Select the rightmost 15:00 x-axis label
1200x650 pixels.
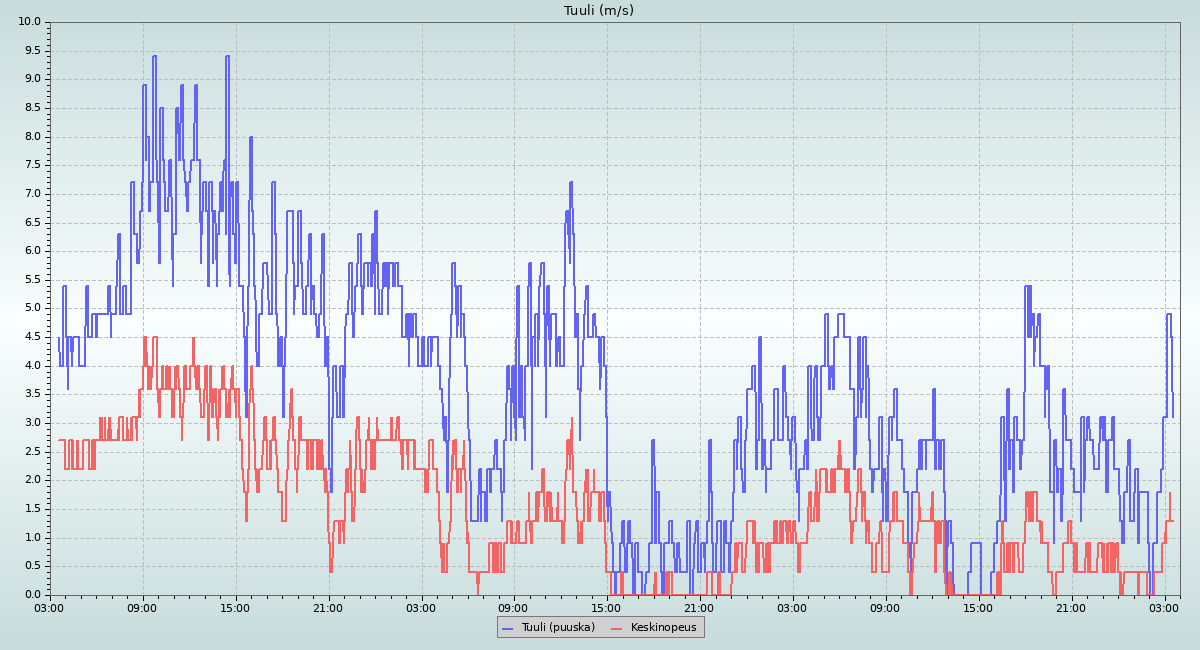(x=978, y=607)
